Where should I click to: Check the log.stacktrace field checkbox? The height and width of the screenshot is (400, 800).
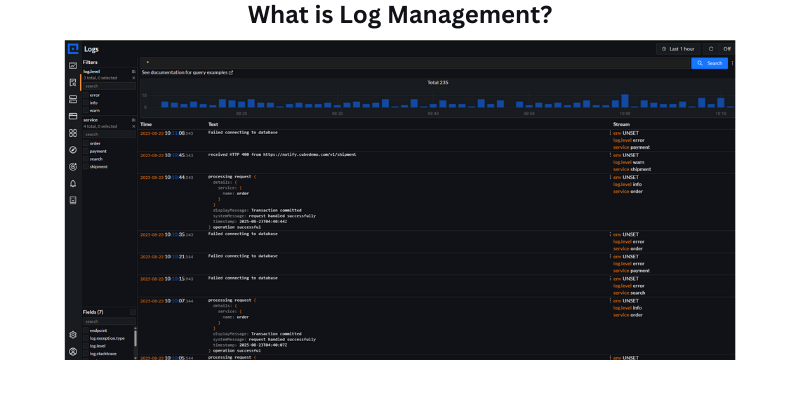coord(86,354)
